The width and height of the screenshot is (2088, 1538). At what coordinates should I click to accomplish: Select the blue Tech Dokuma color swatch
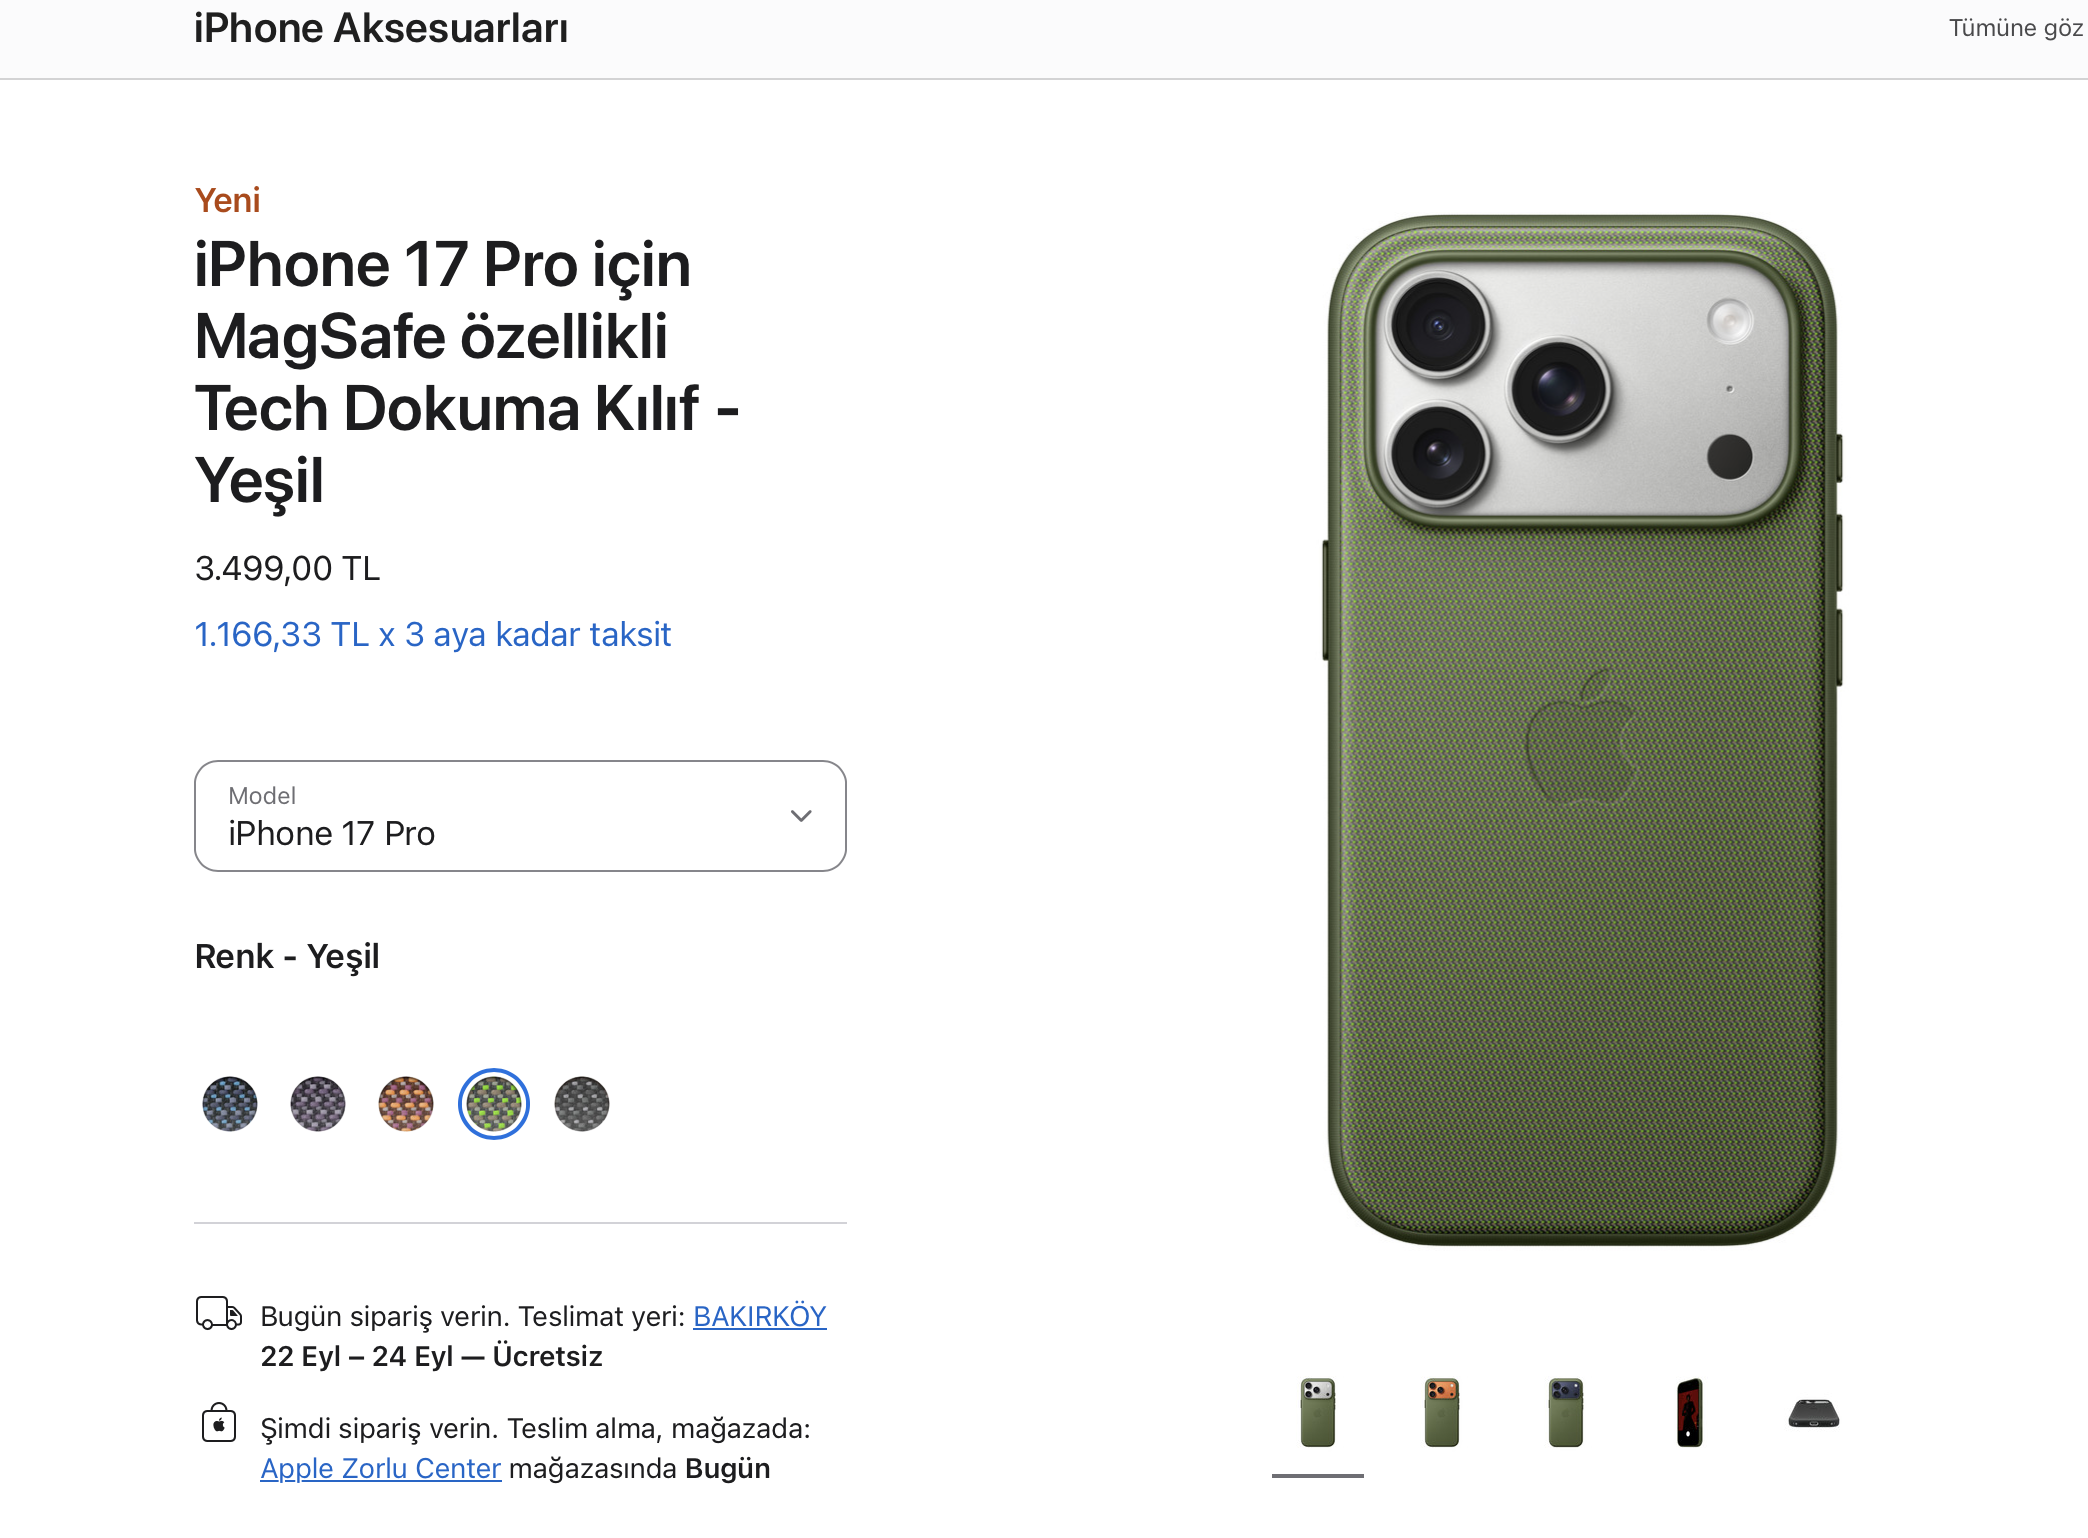[x=230, y=1104]
